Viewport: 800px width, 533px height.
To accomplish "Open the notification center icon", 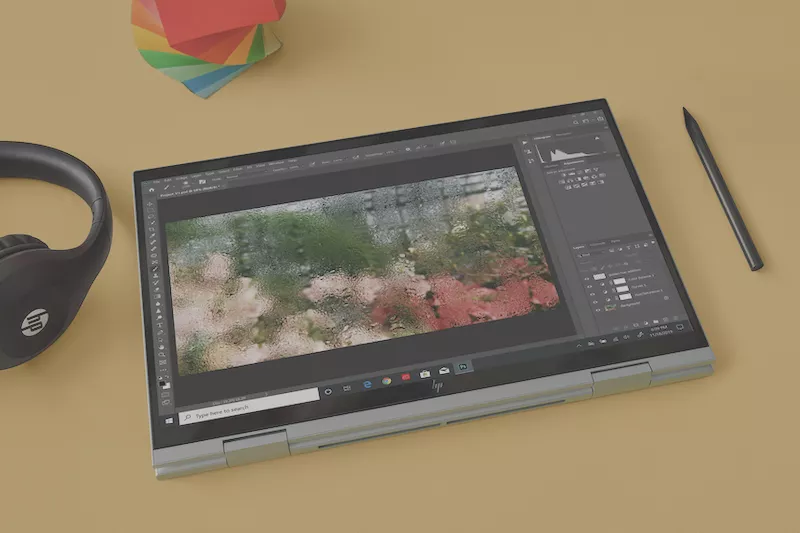I will (680, 327).
